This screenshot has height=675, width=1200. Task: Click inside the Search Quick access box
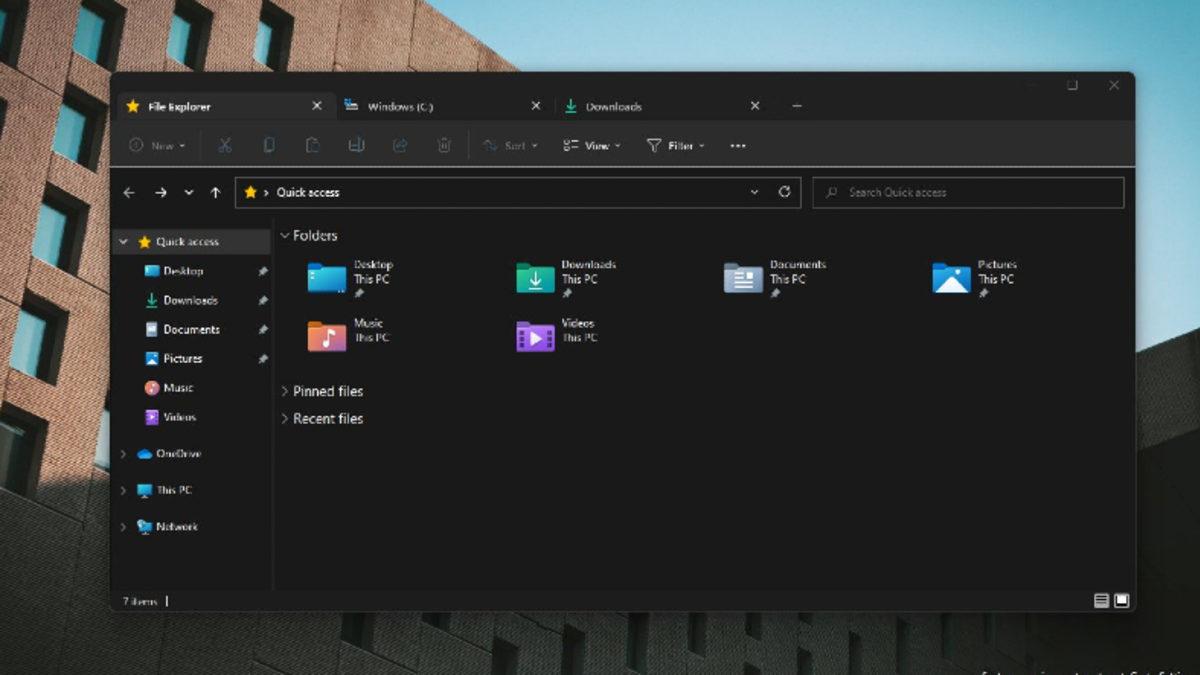967,192
